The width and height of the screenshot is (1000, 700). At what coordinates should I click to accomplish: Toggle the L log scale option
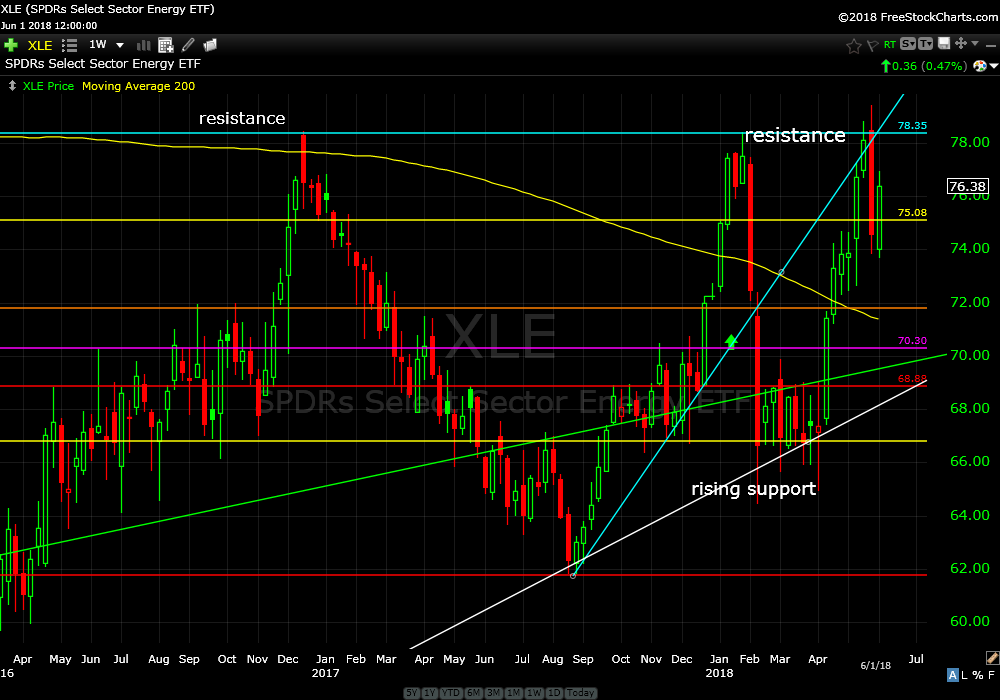pyautogui.click(x=967, y=675)
